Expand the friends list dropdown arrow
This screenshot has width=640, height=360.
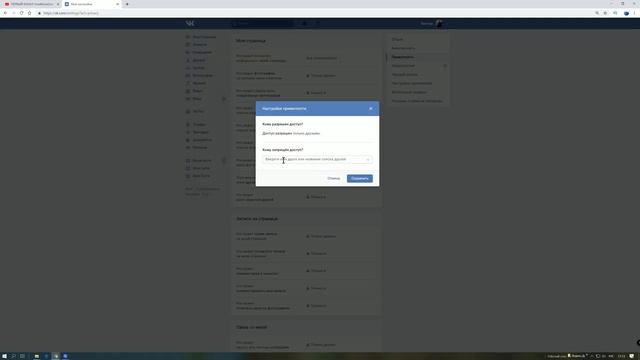[x=368, y=159]
